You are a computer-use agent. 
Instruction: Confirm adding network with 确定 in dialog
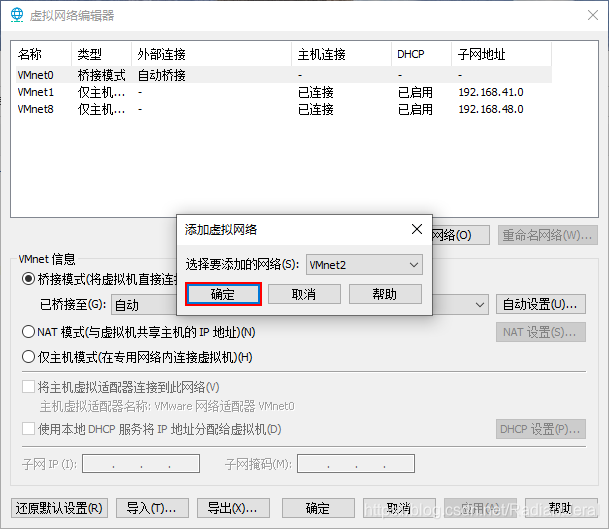pyautogui.click(x=223, y=294)
